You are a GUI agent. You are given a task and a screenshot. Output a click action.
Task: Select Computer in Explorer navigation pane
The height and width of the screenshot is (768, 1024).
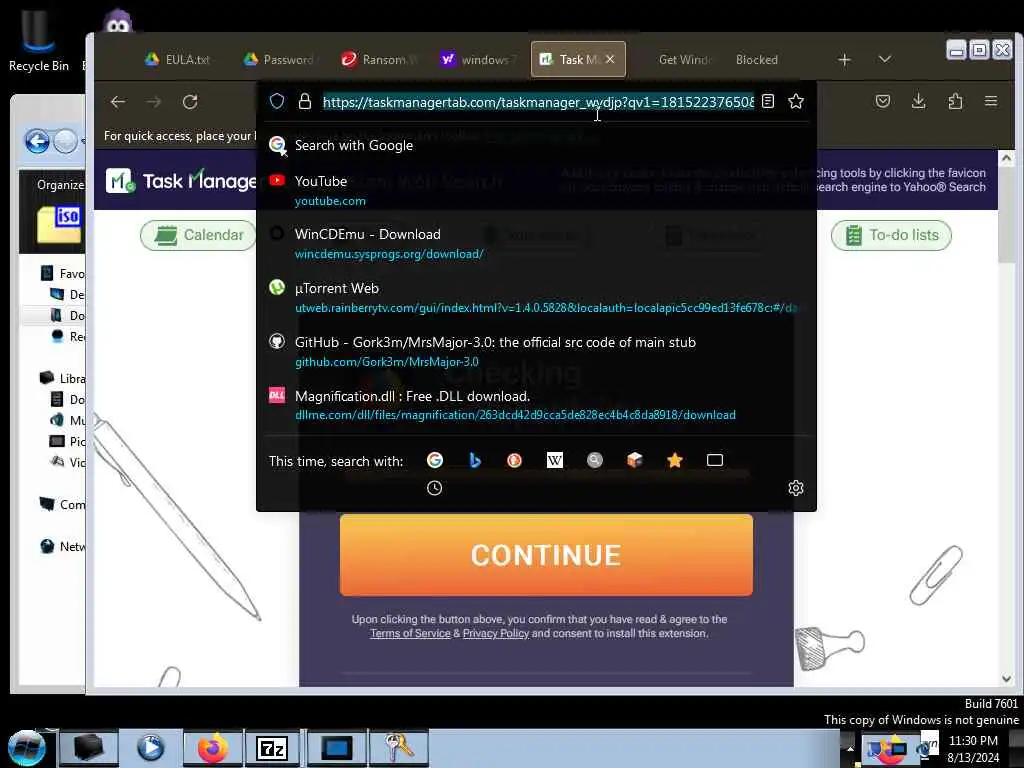(x=63, y=505)
